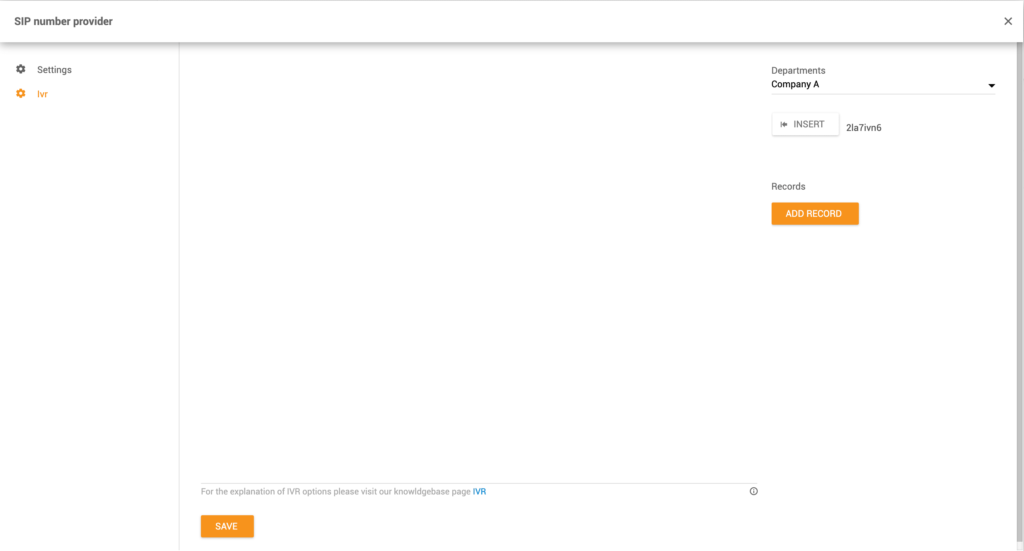The width and height of the screenshot is (1024, 551).
Task: Click the 2la7ivn6 department code
Action: (x=863, y=127)
